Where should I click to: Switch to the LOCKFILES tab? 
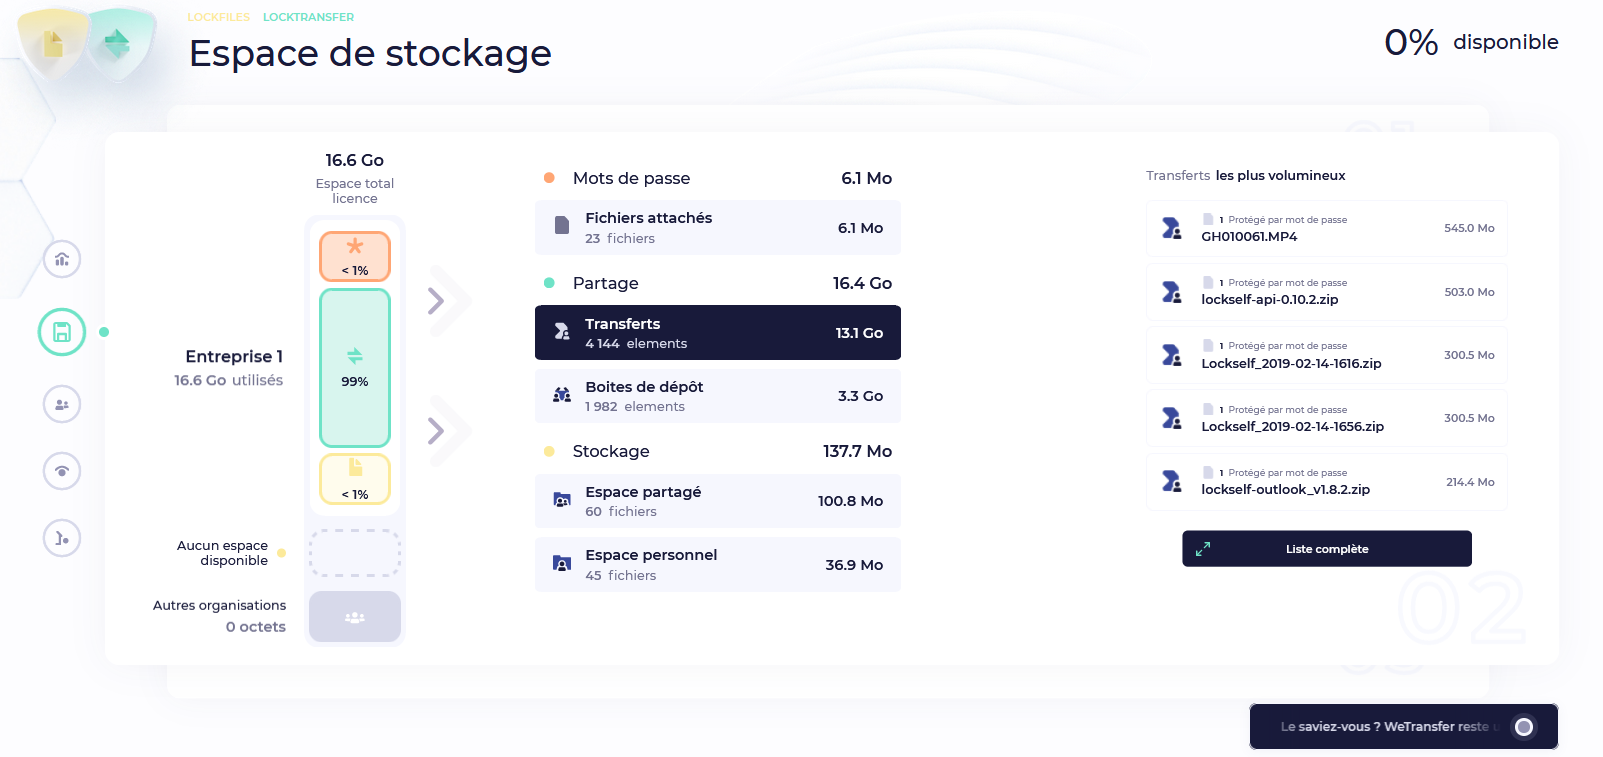(218, 17)
